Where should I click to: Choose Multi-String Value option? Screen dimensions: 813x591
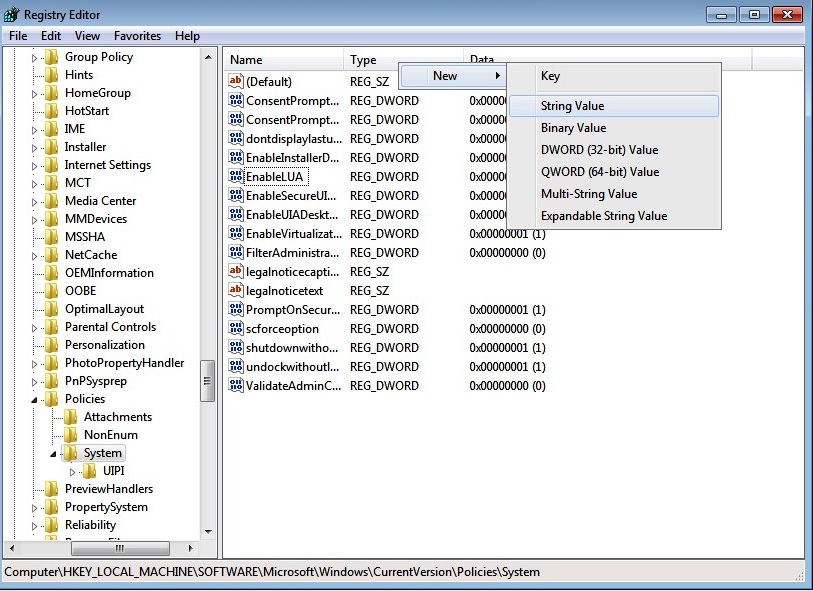pyautogui.click(x=614, y=194)
